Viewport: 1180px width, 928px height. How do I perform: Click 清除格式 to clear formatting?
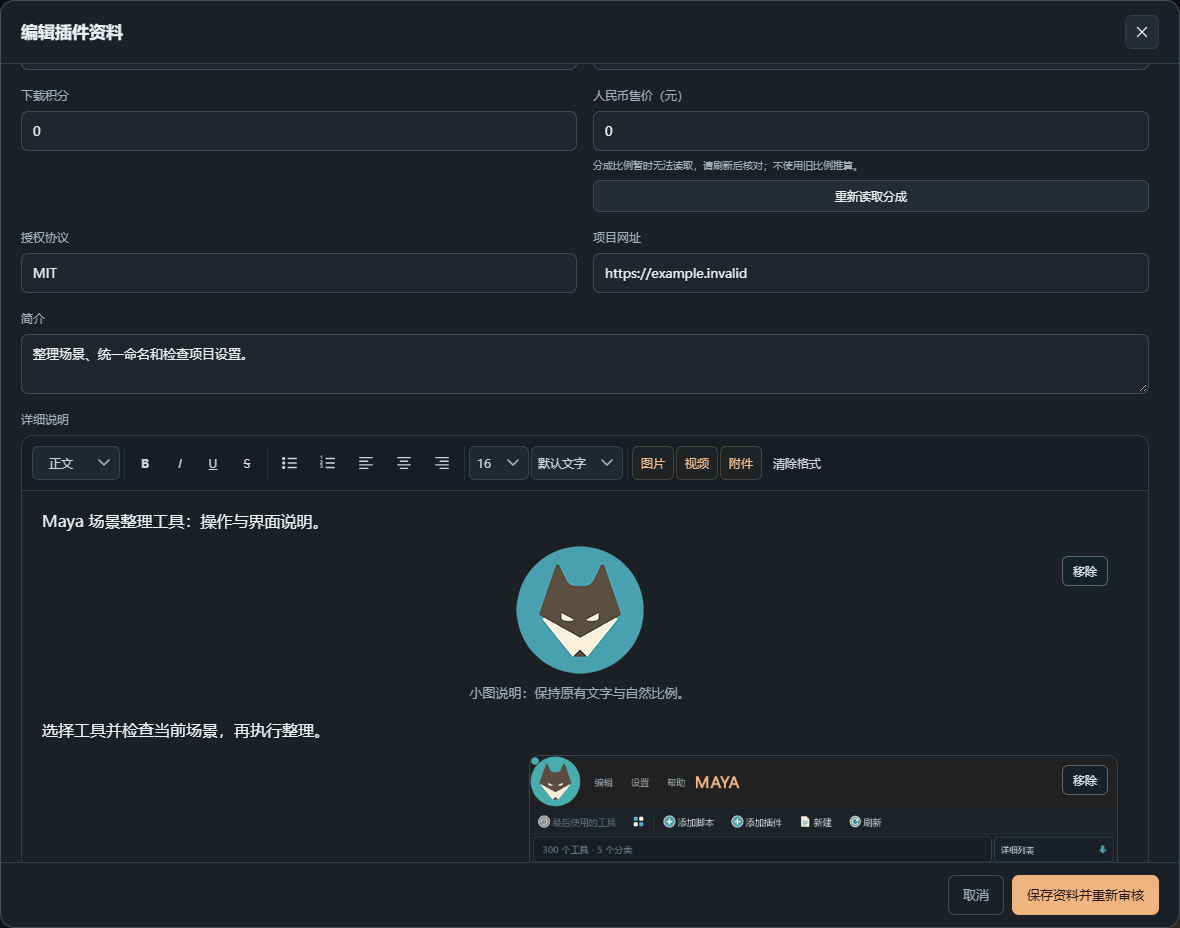797,464
